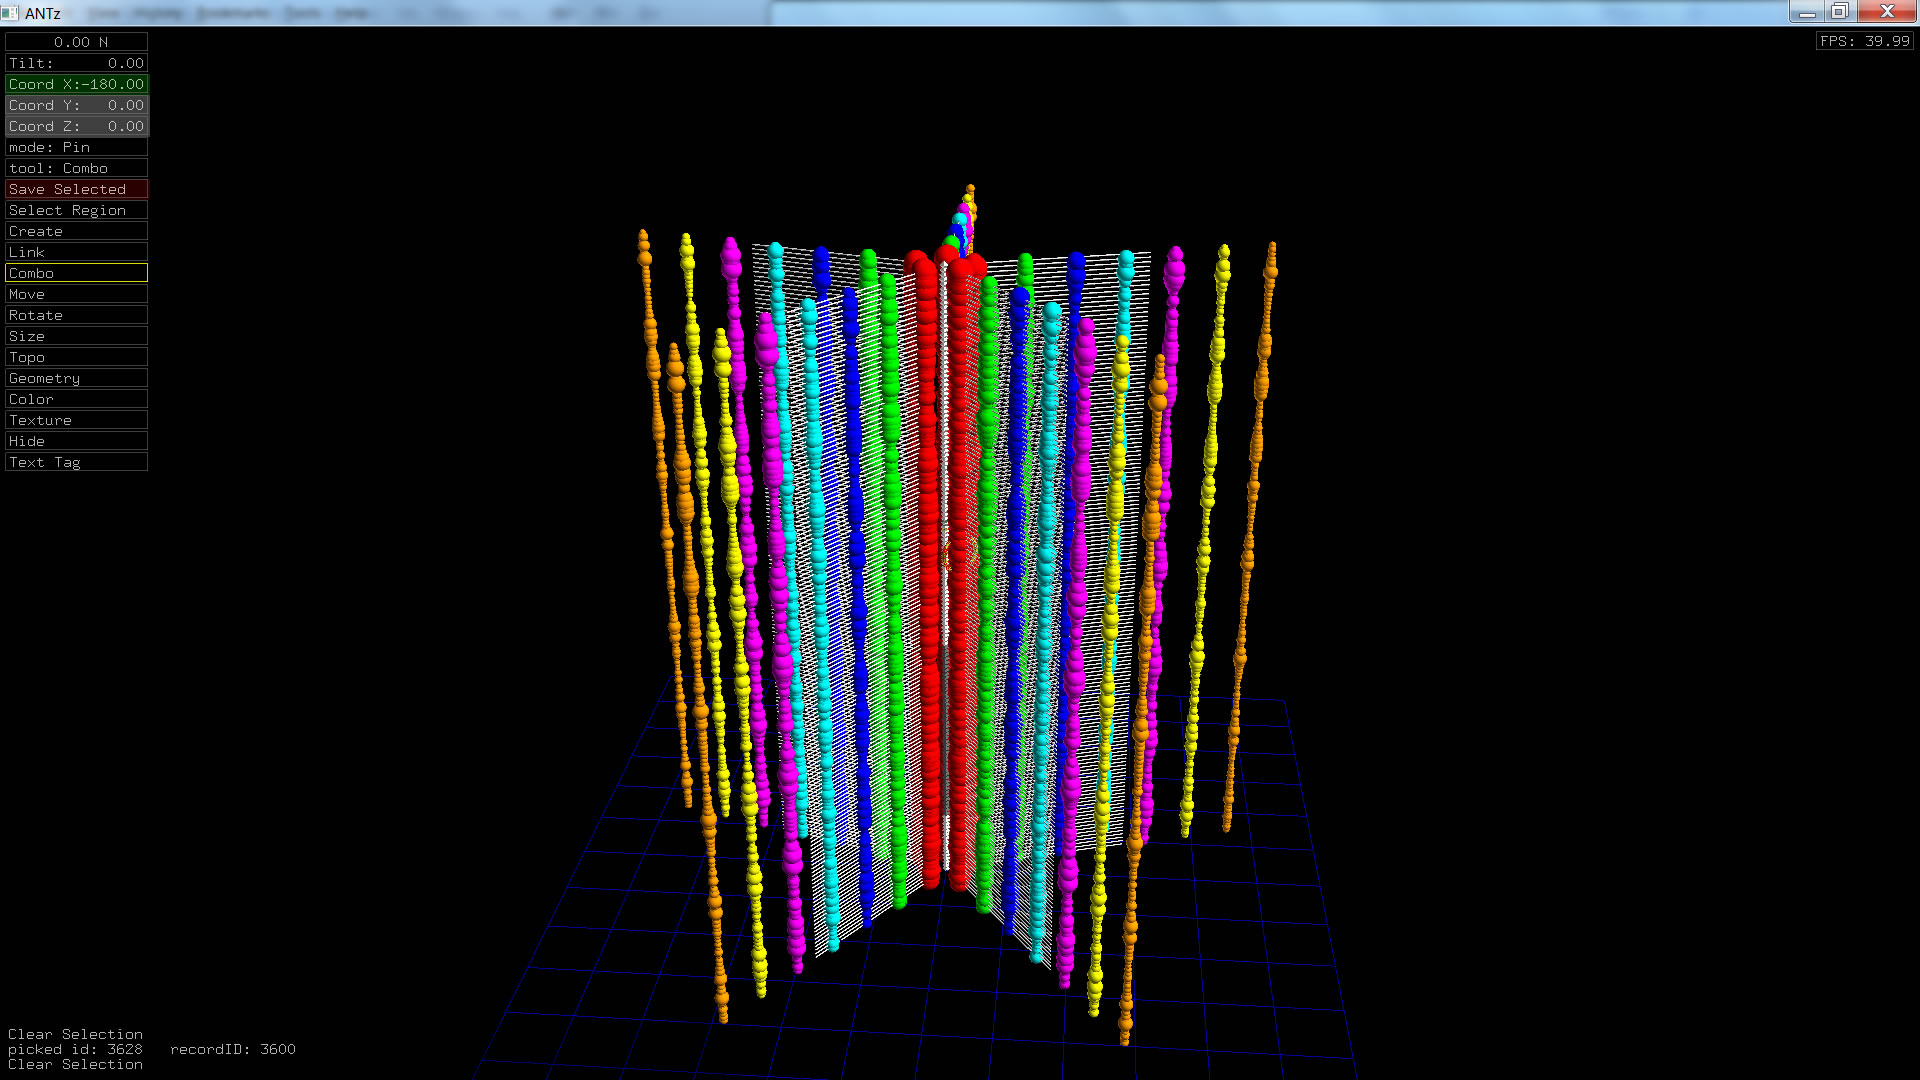
Task: Click the Save Selected button
Action: (76, 189)
